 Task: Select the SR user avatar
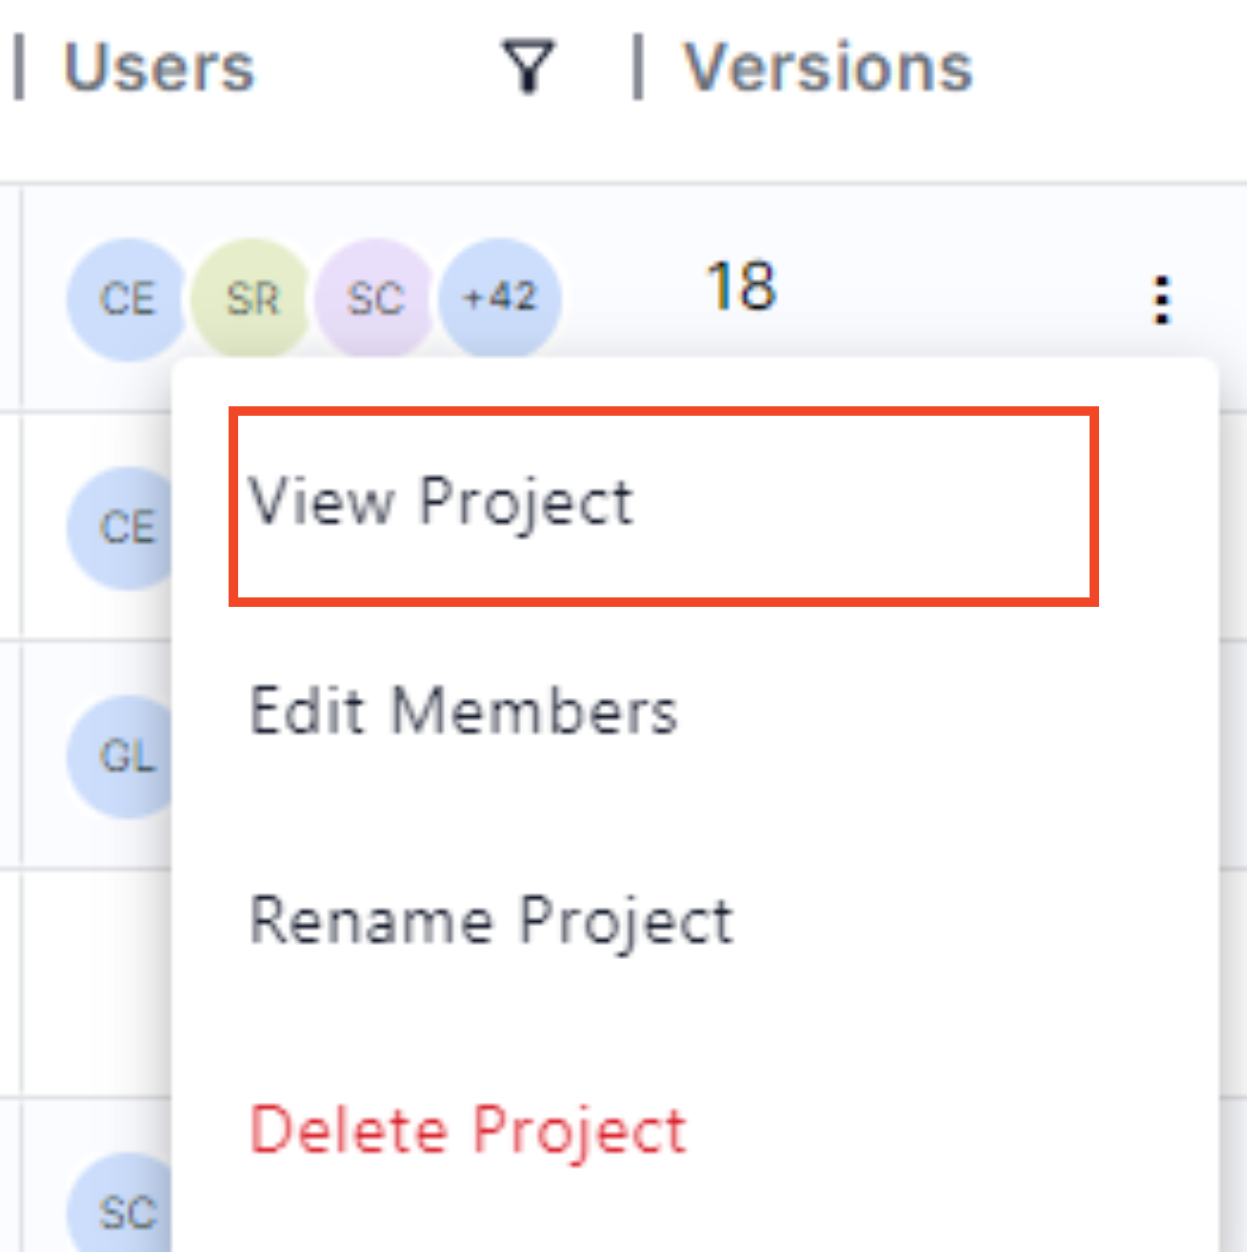(x=252, y=299)
